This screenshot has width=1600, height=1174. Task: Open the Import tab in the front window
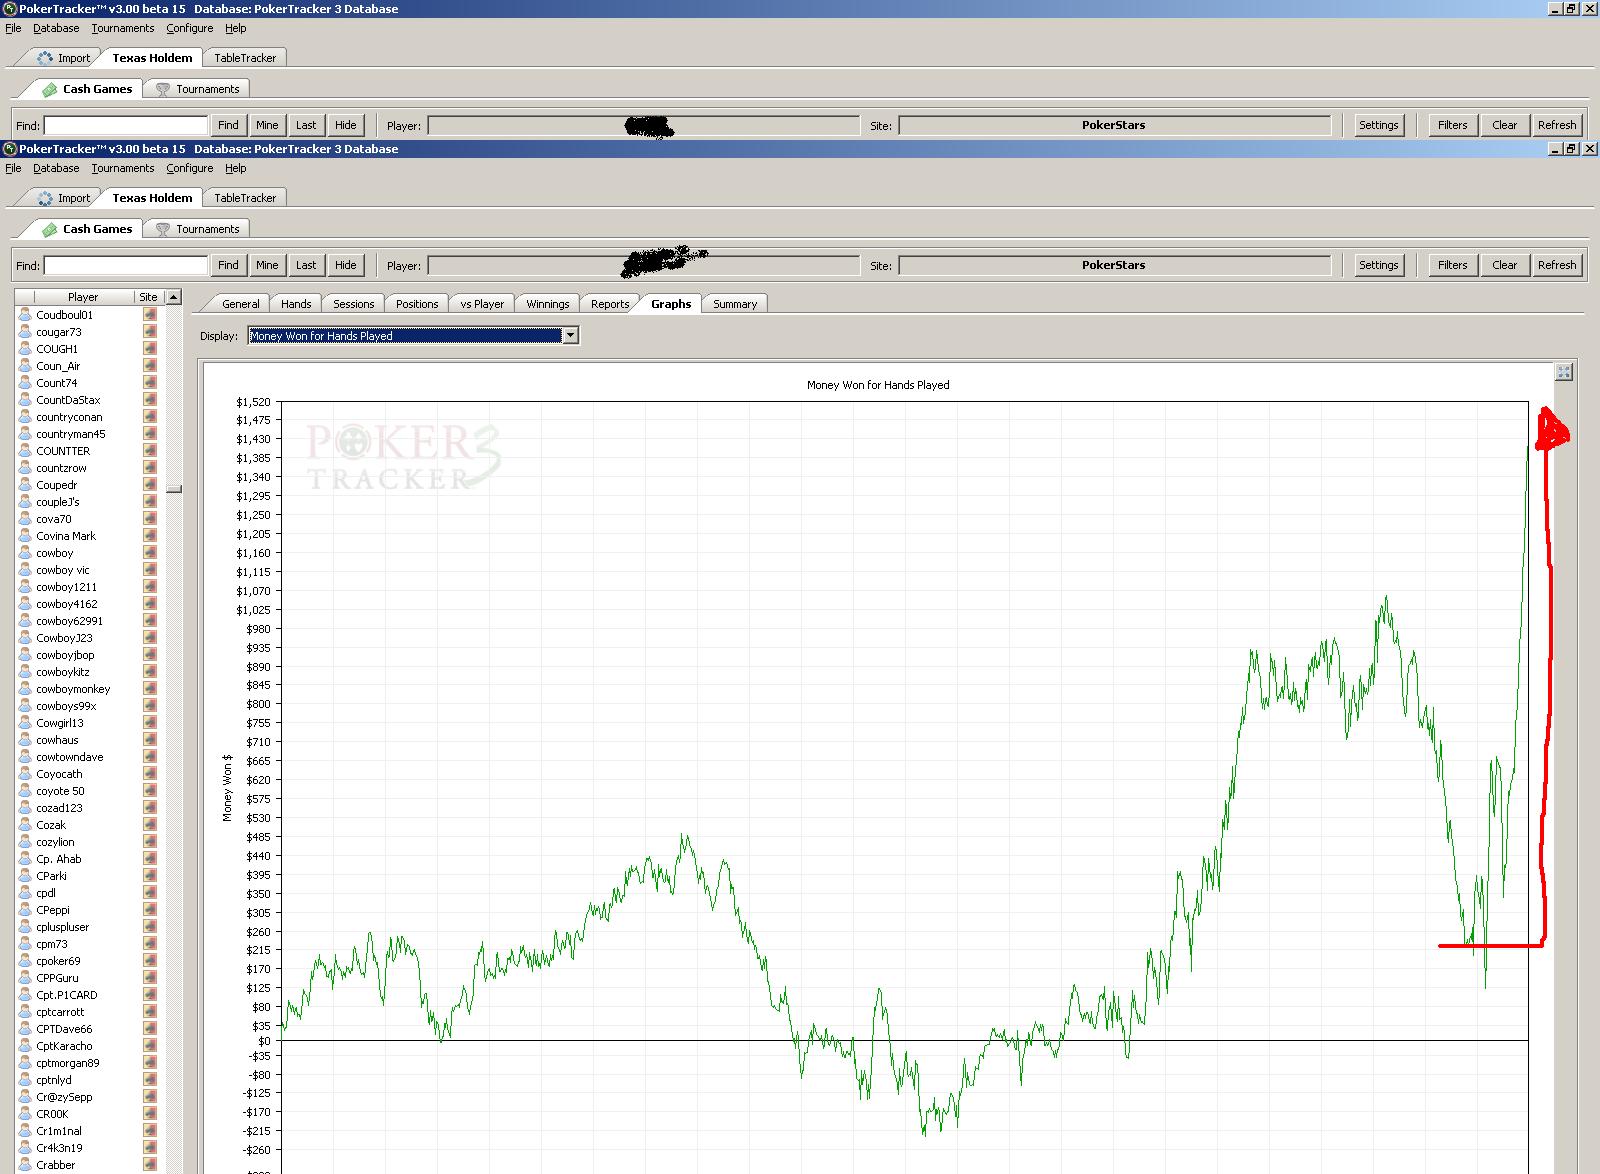[x=63, y=198]
